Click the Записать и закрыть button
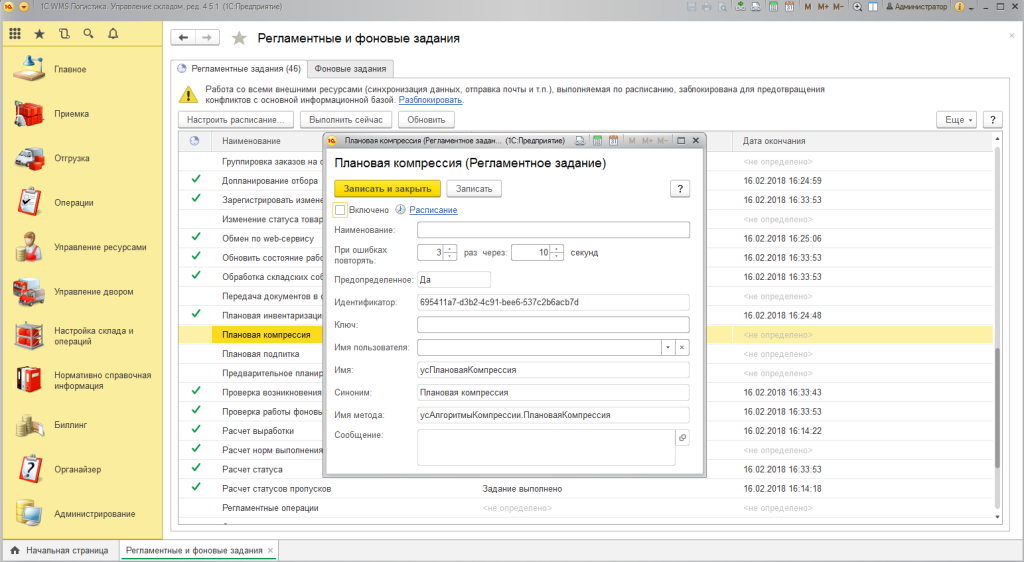The image size is (1024, 562). coord(388,189)
